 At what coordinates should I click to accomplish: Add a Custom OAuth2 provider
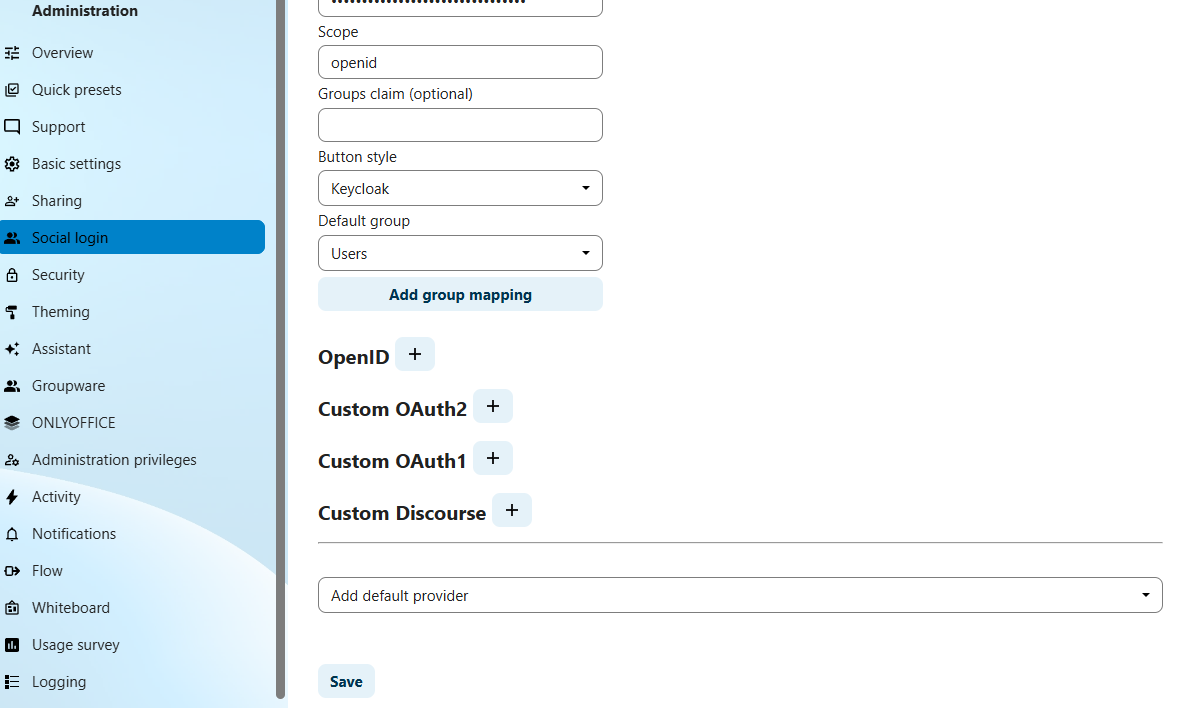(x=493, y=406)
